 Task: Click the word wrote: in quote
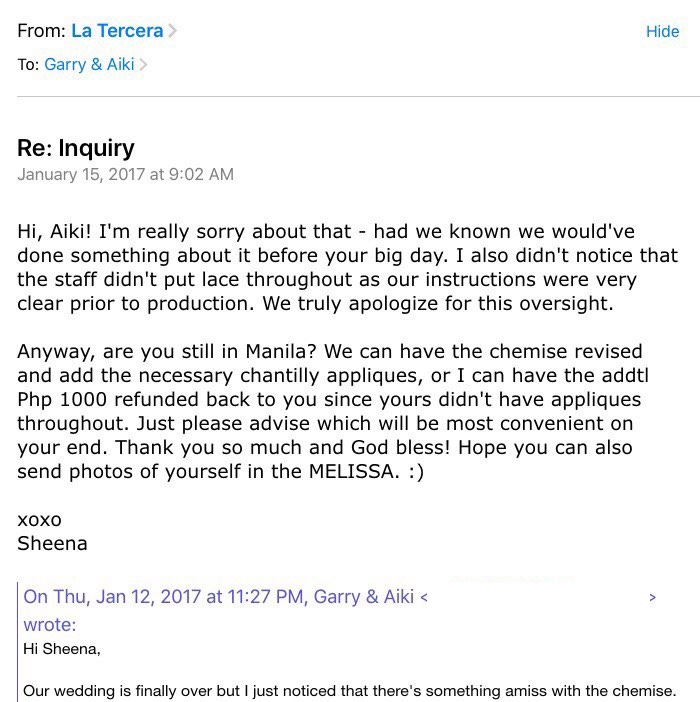point(49,624)
